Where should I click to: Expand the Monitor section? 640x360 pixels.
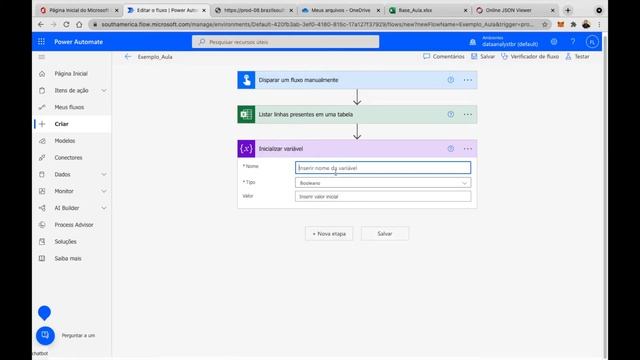pos(104,191)
